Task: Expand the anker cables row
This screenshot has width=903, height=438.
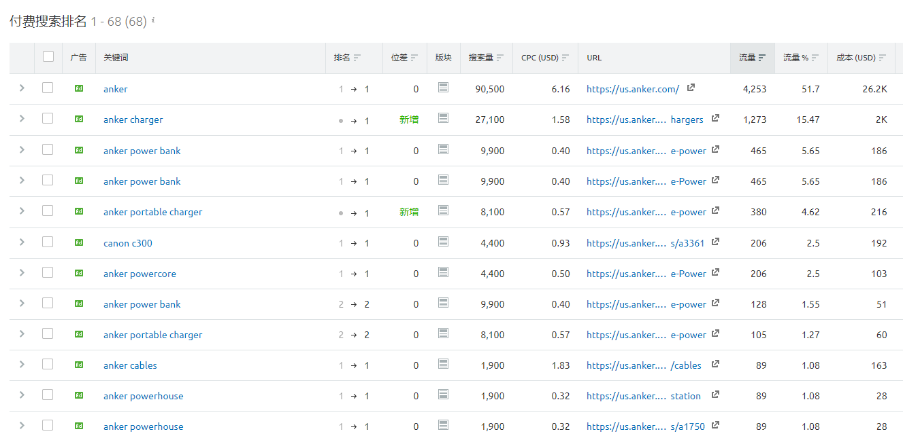Action: point(21,366)
